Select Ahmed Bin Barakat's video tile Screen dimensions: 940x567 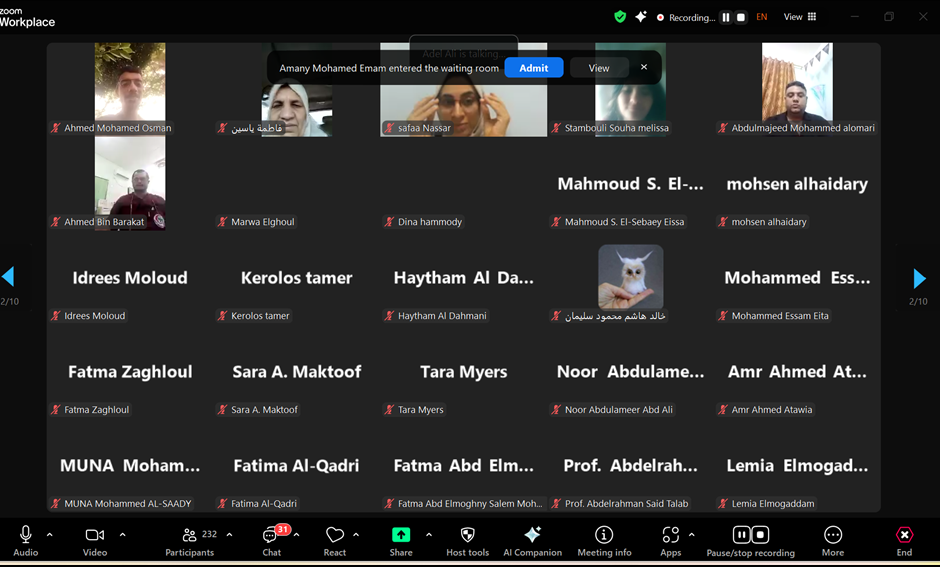click(x=130, y=183)
